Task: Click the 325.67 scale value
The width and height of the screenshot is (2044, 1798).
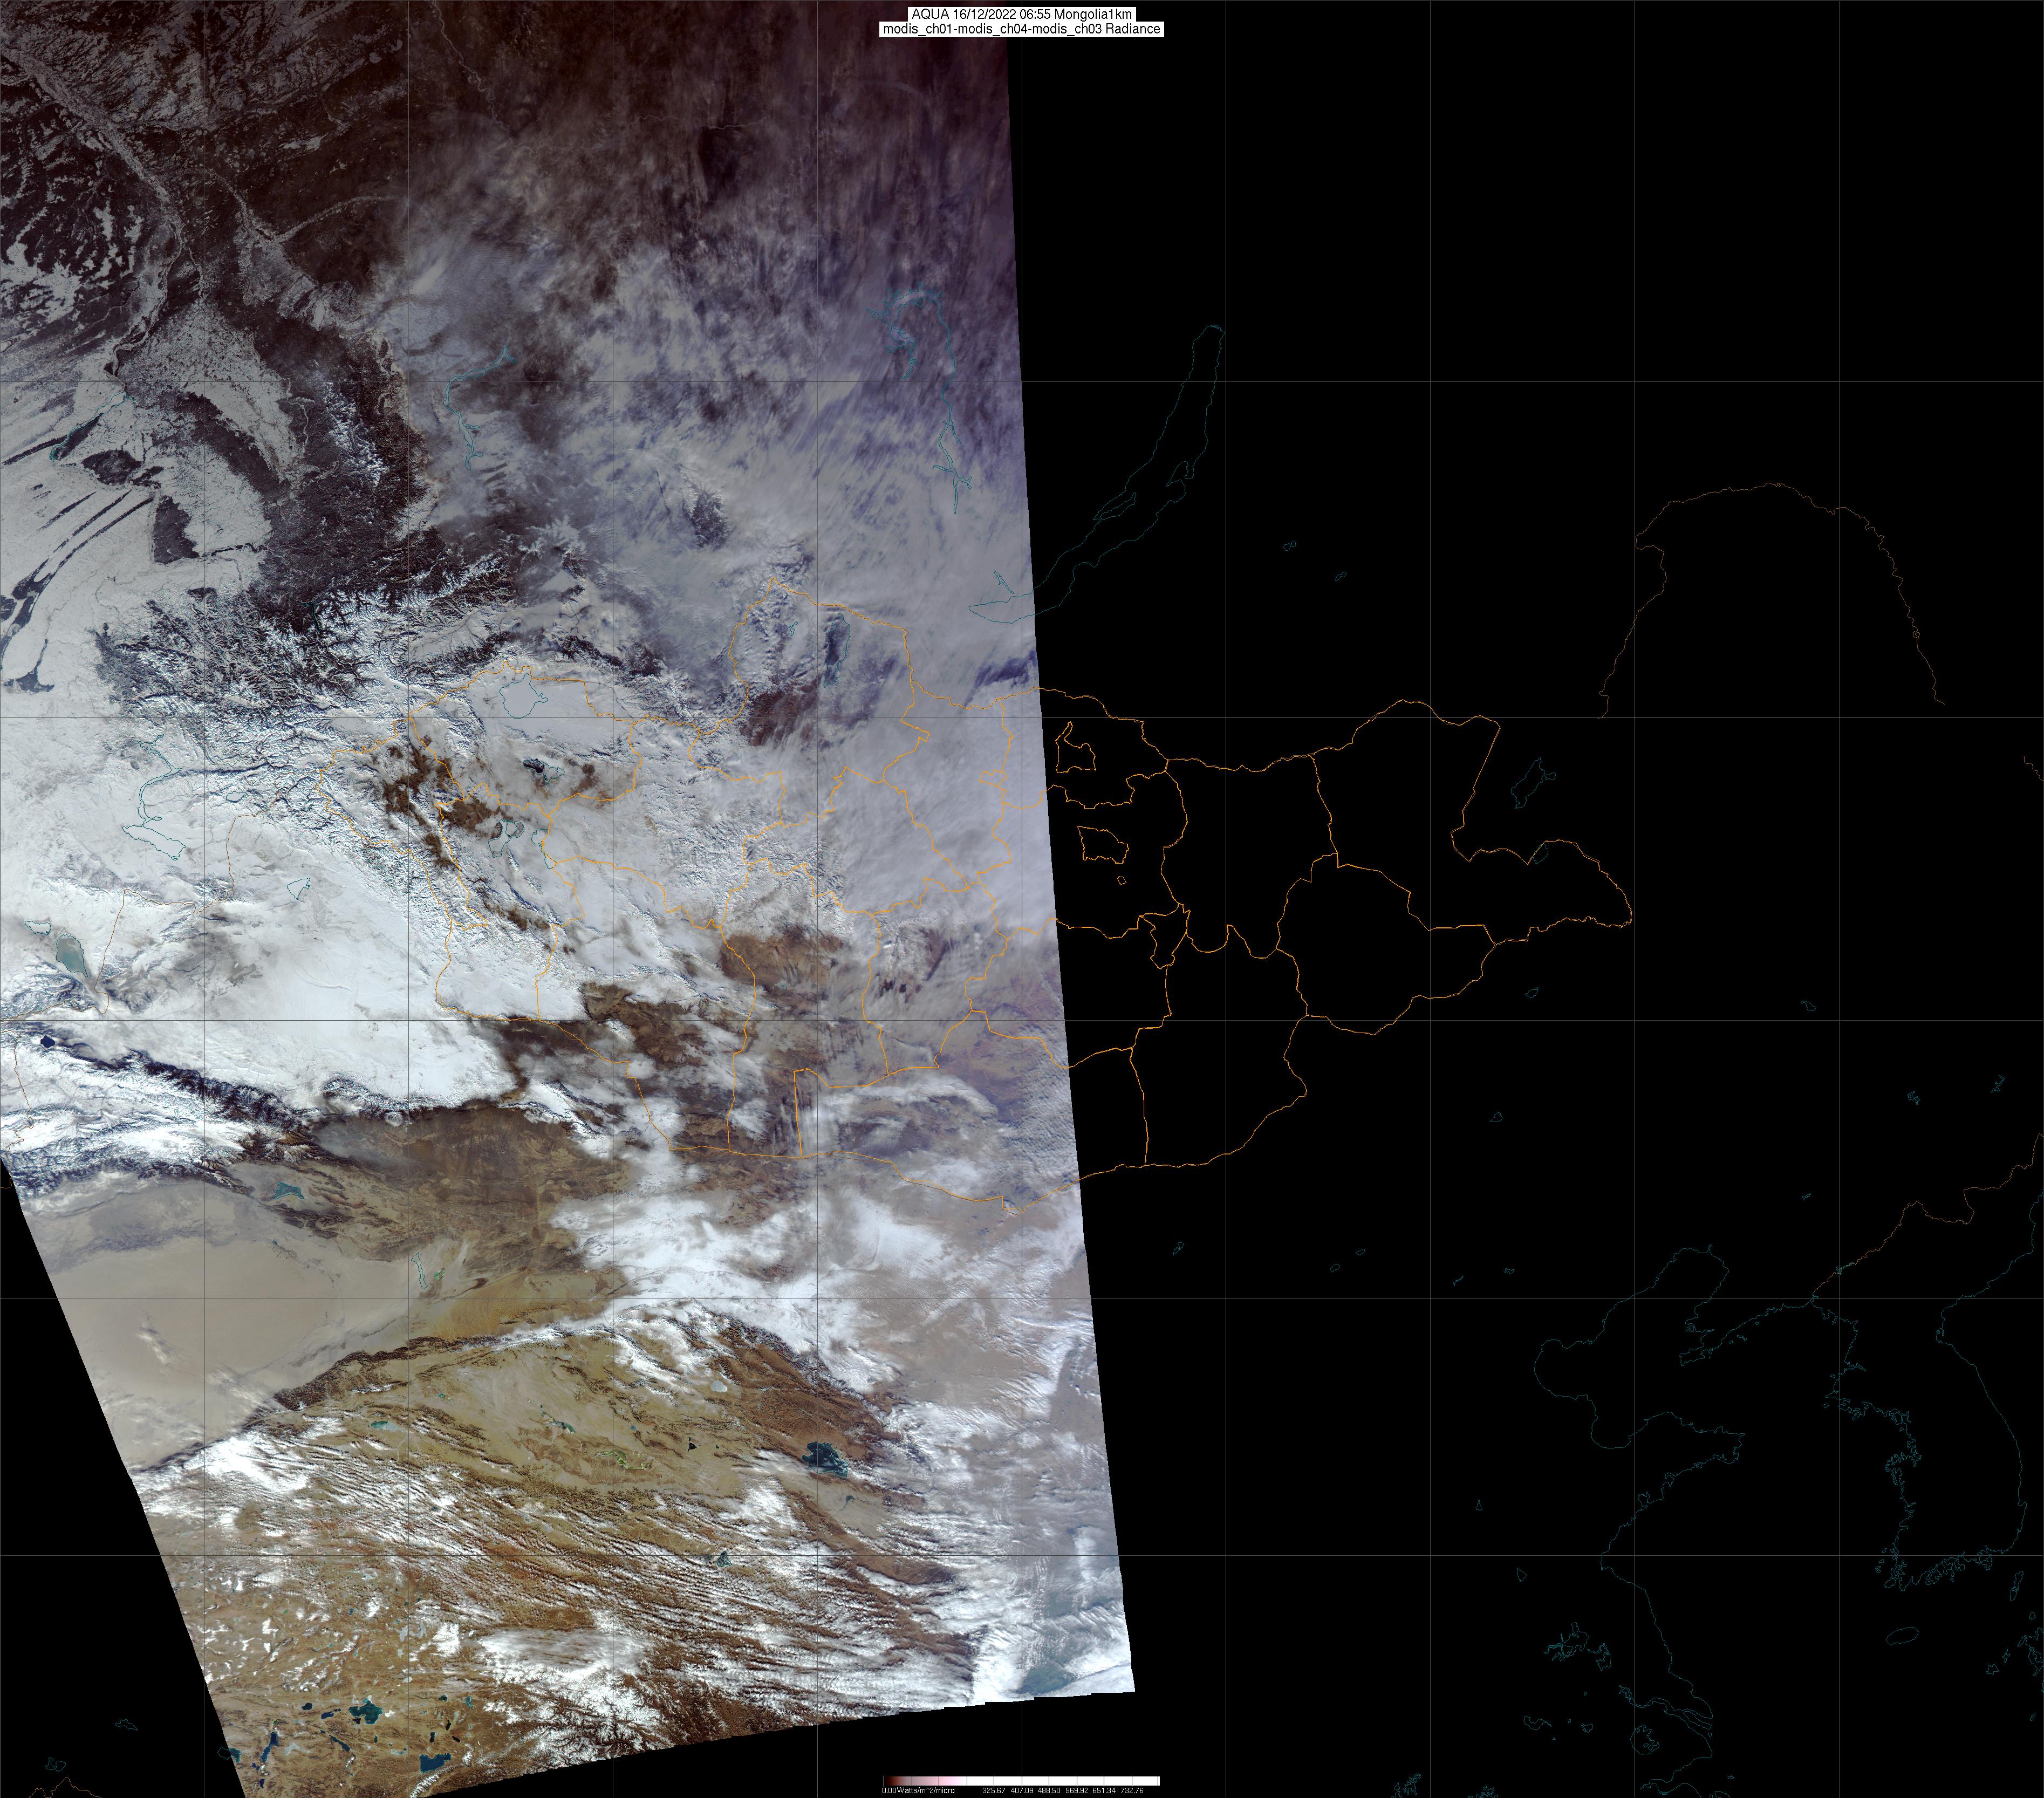Action: (x=993, y=1790)
